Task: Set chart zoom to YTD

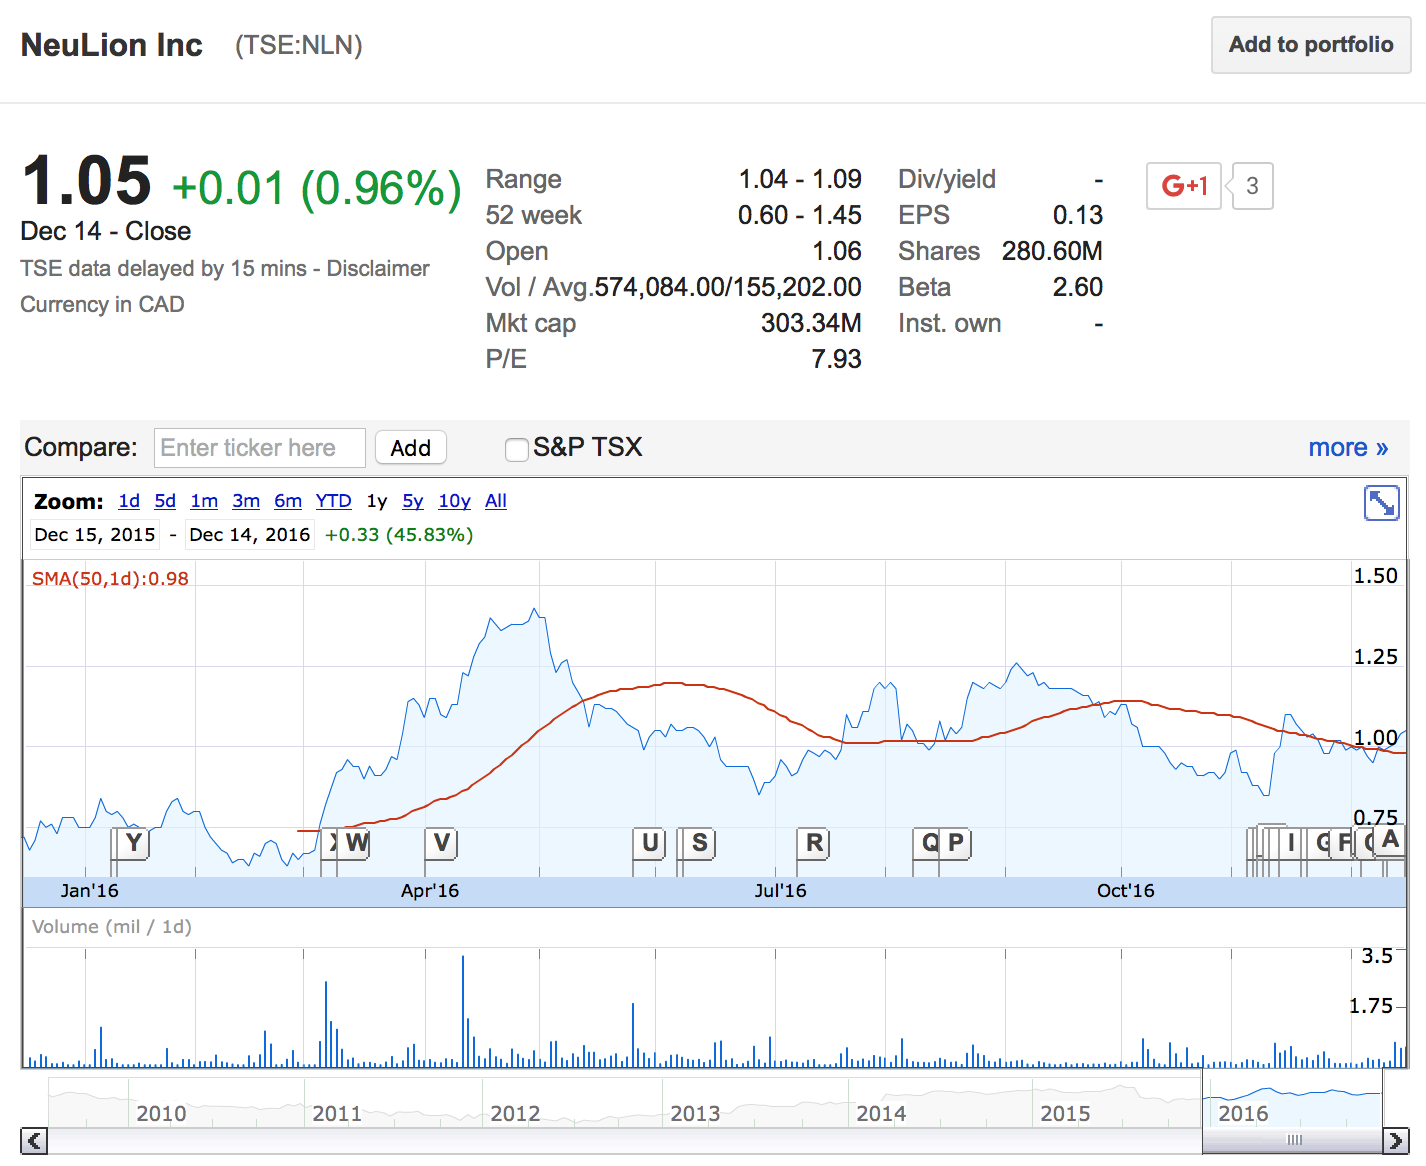Action: click(x=334, y=501)
